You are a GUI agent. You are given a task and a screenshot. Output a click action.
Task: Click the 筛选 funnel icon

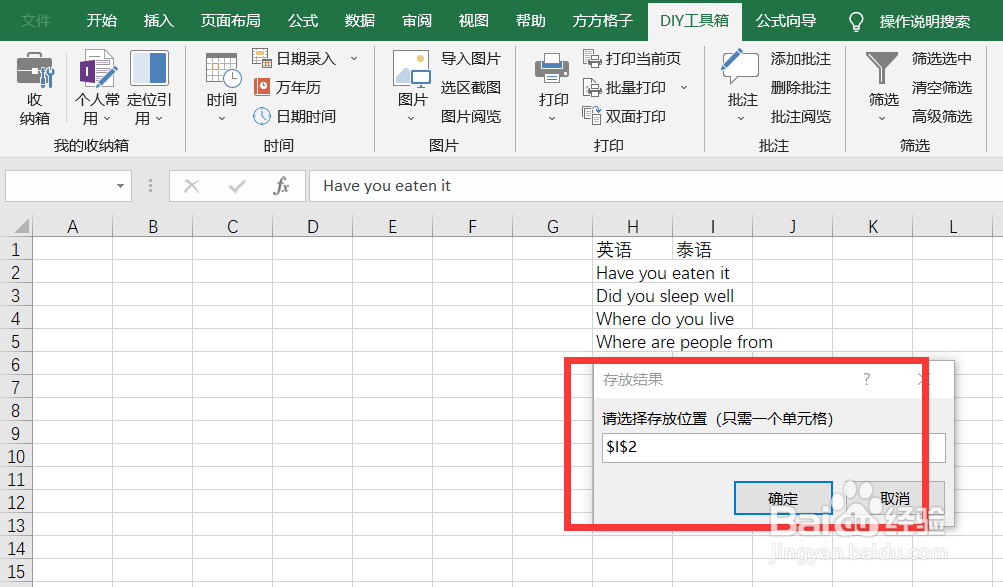tap(882, 68)
